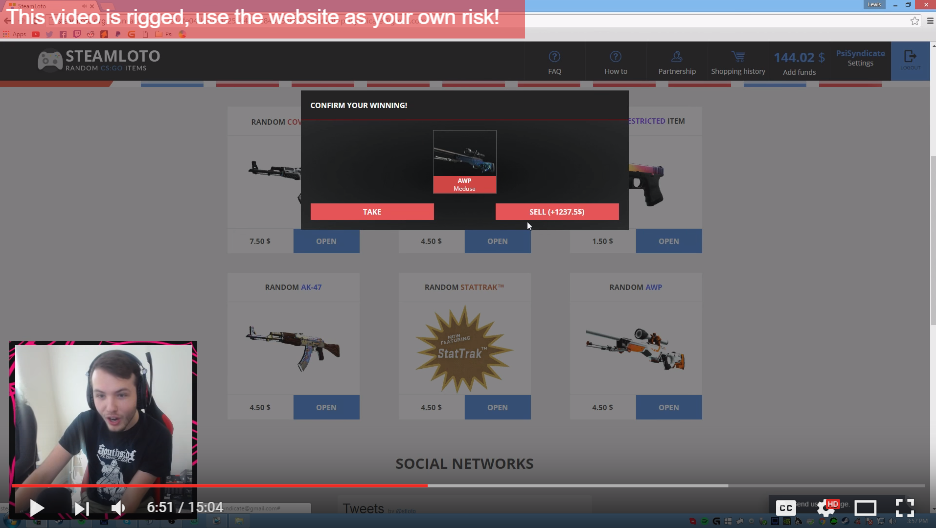This screenshot has width=936, height=528.
Task: Bookmark the page with star icon
Action: (x=915, y=21)
